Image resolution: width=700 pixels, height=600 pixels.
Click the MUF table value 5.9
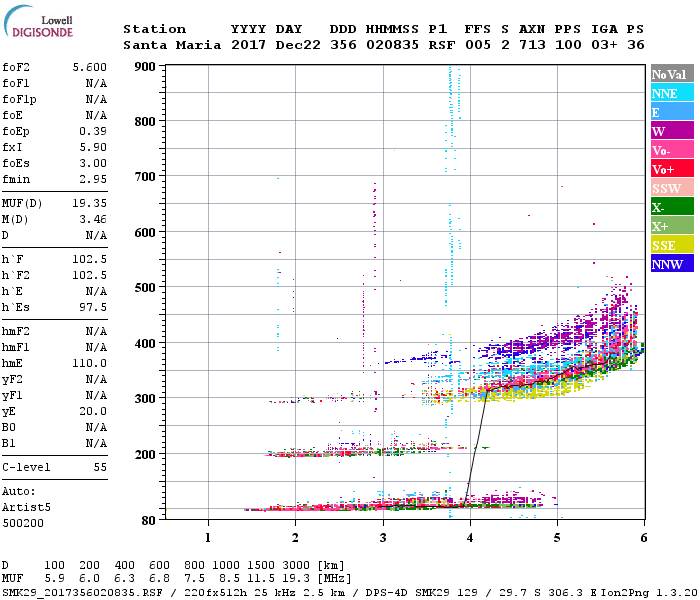click(54, 579)
